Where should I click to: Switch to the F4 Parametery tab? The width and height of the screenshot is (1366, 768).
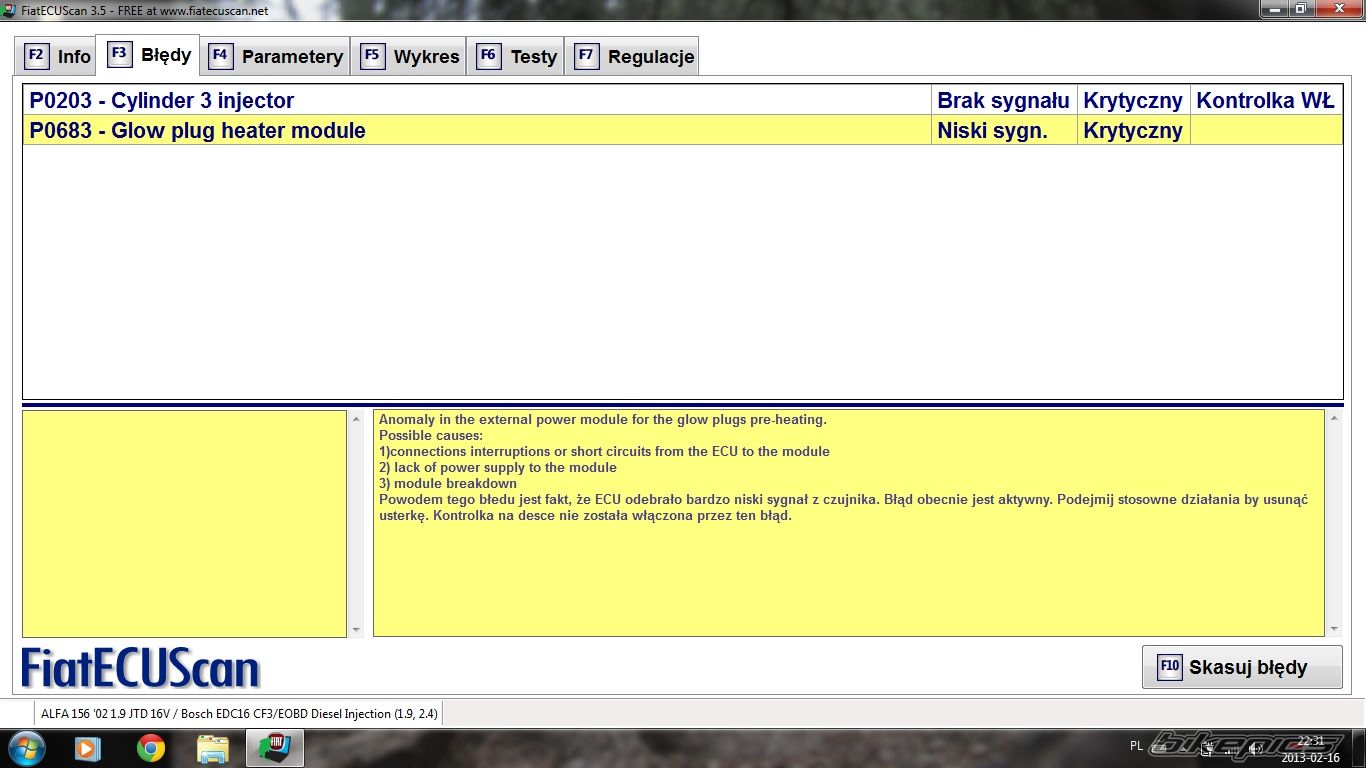click(x=277, y=56)
